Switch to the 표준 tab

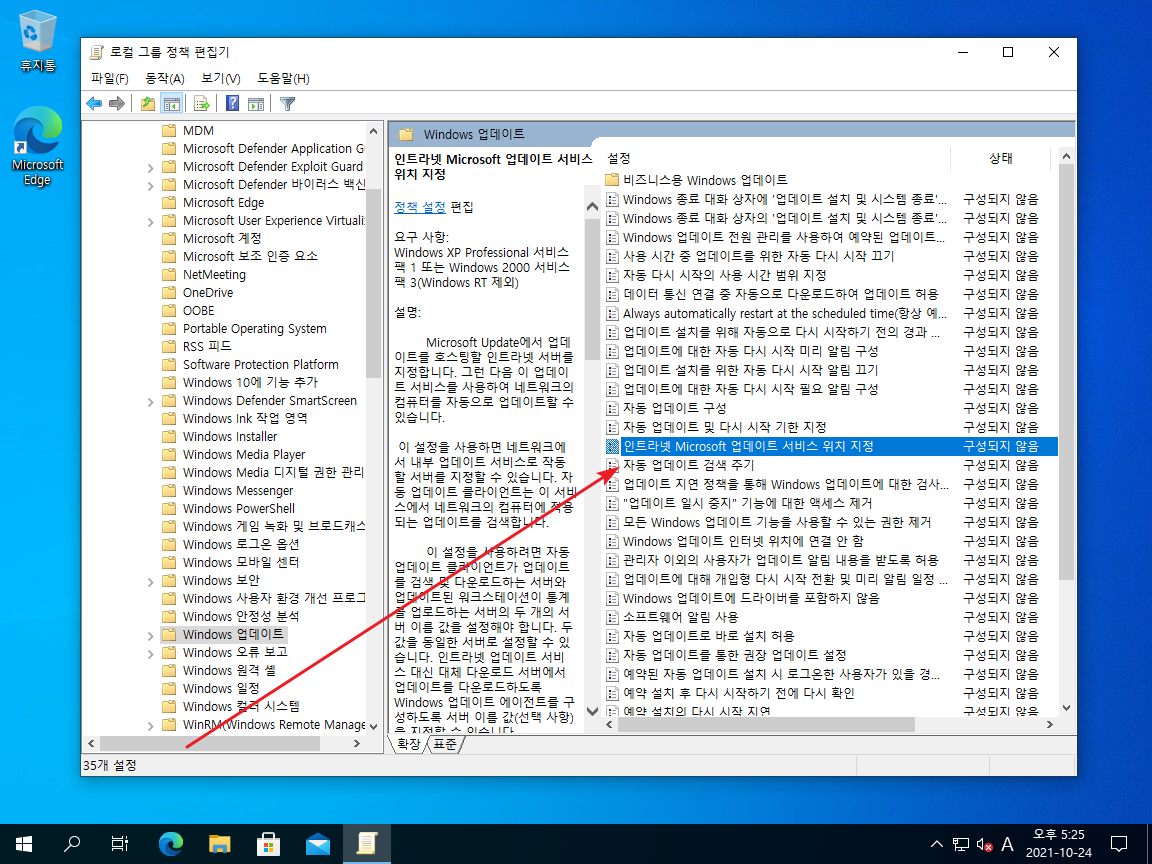(444, 744)
